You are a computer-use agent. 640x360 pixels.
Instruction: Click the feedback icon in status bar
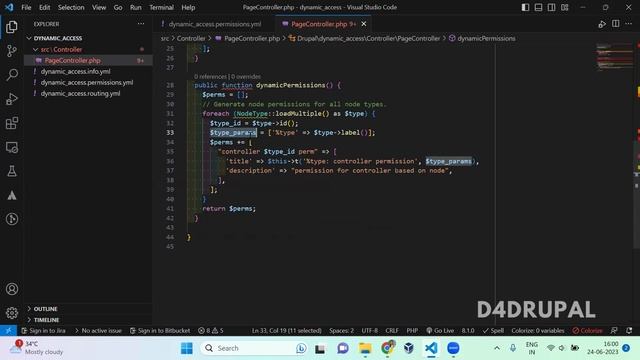click(614, 331)
